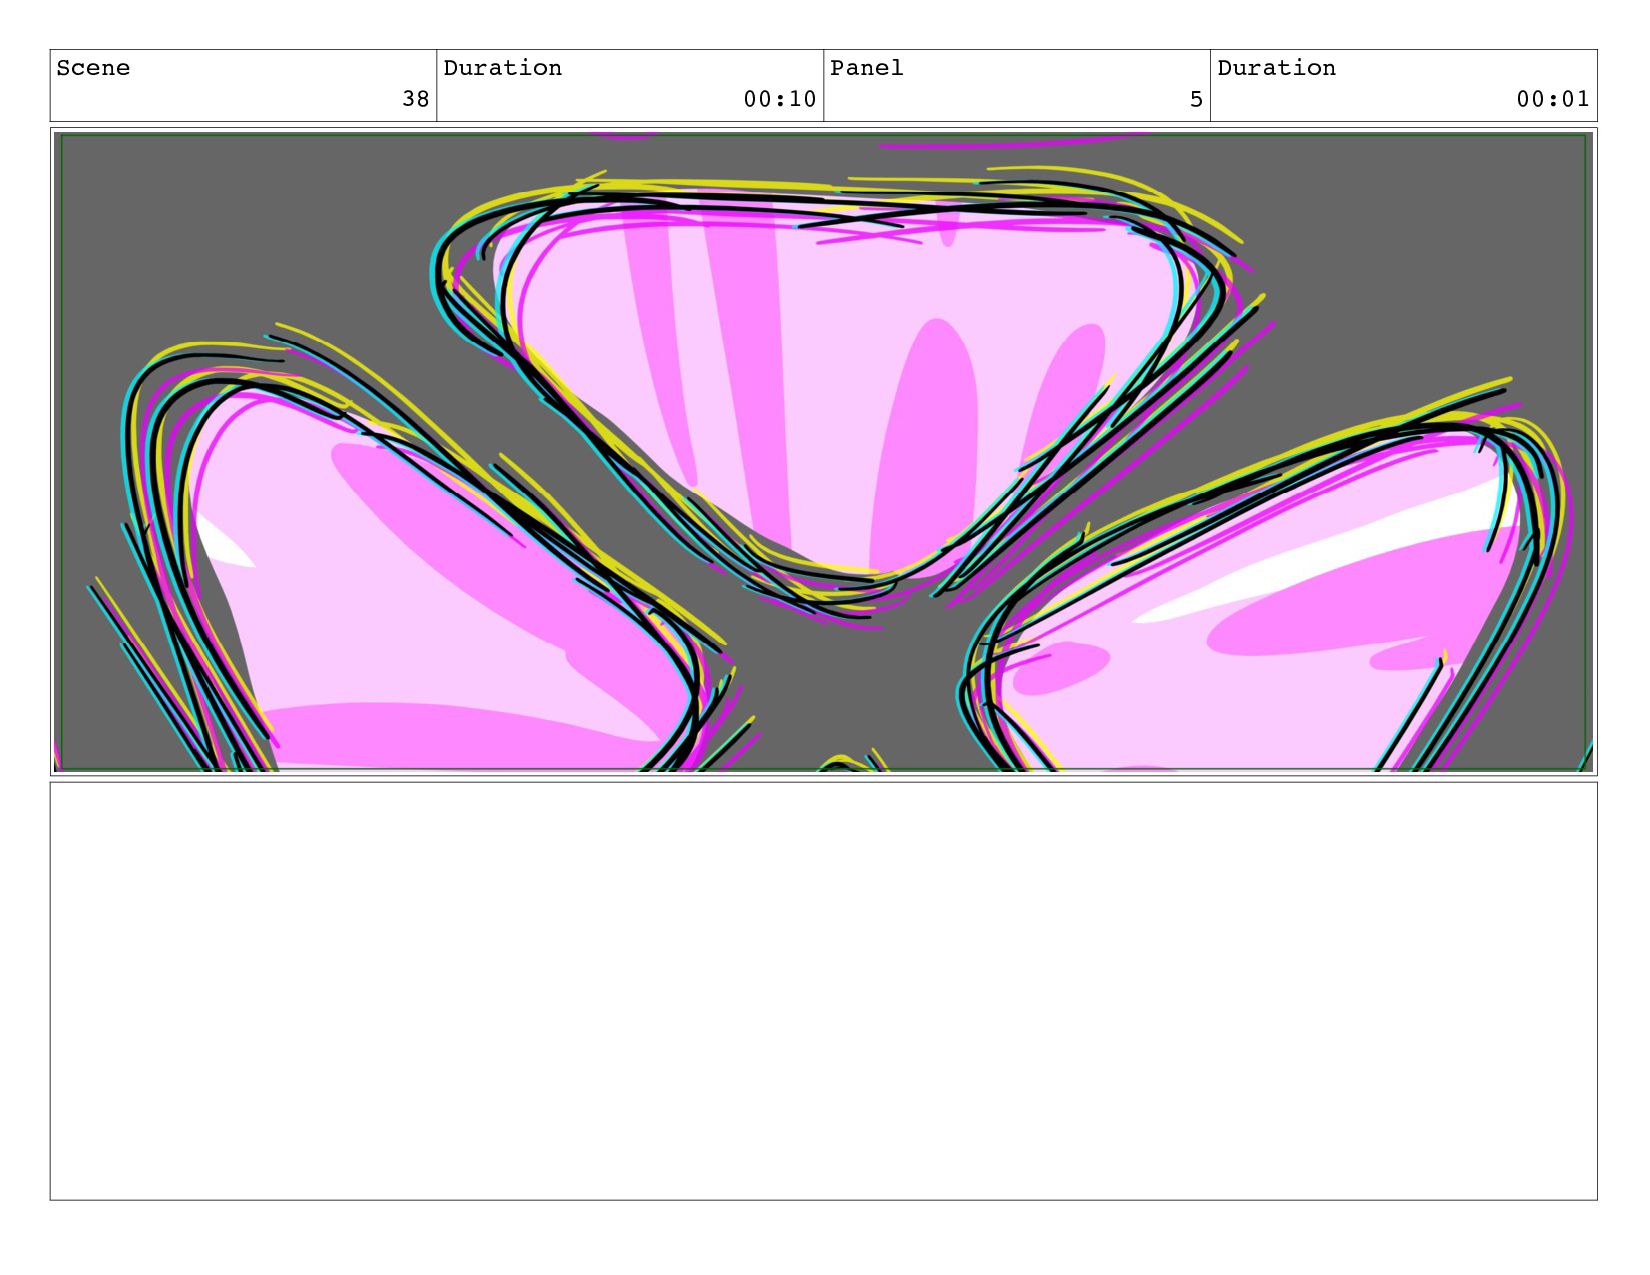Select the 00:01 panel duration value

(1553, 99)
